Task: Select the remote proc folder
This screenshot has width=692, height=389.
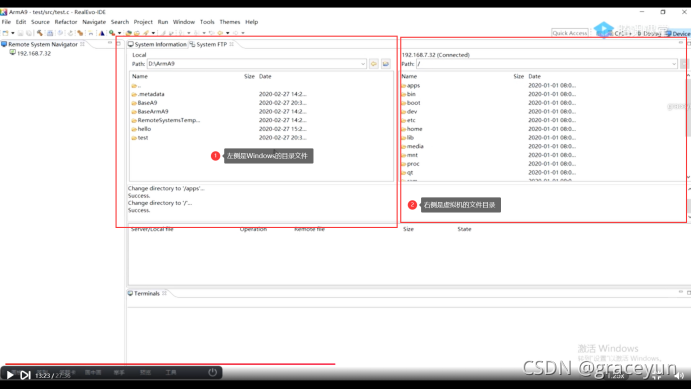Action: 410,164
